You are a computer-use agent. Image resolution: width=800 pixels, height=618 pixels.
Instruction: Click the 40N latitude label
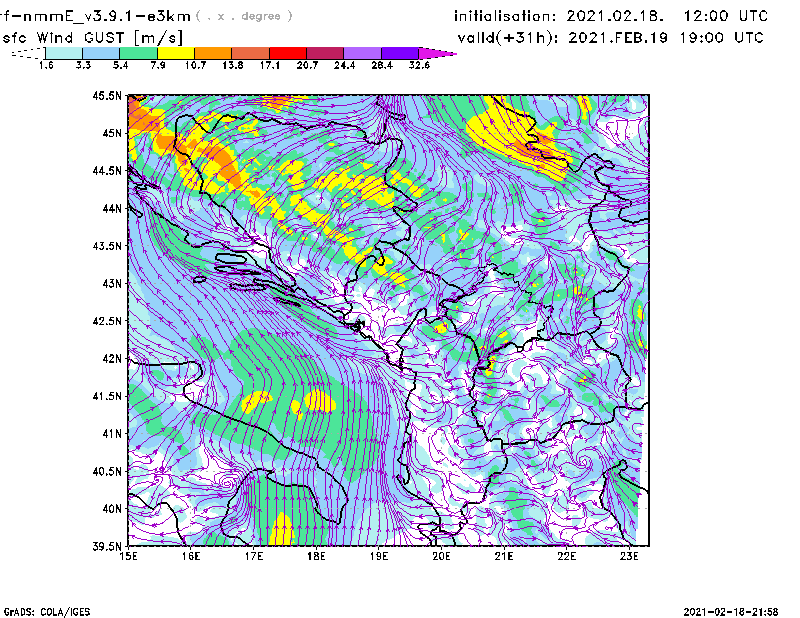[x=112, y=509]
